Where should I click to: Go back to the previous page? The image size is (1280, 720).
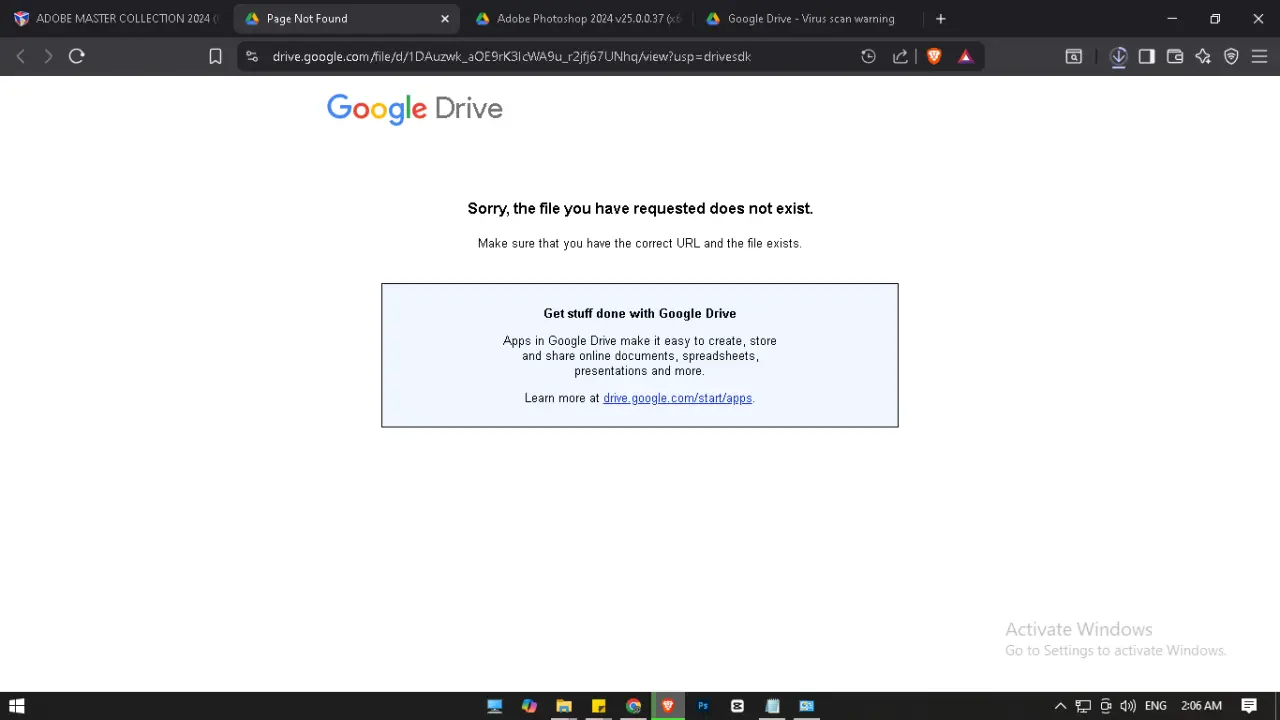point(20,57)
